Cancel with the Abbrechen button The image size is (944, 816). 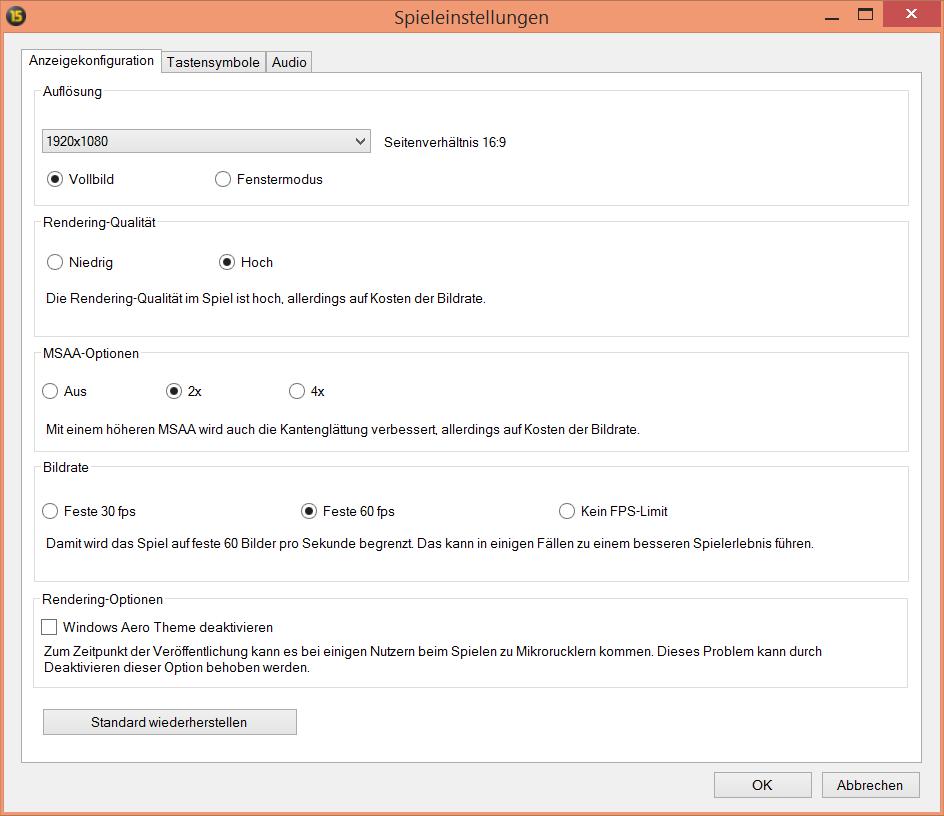click(x=870, y=785)
